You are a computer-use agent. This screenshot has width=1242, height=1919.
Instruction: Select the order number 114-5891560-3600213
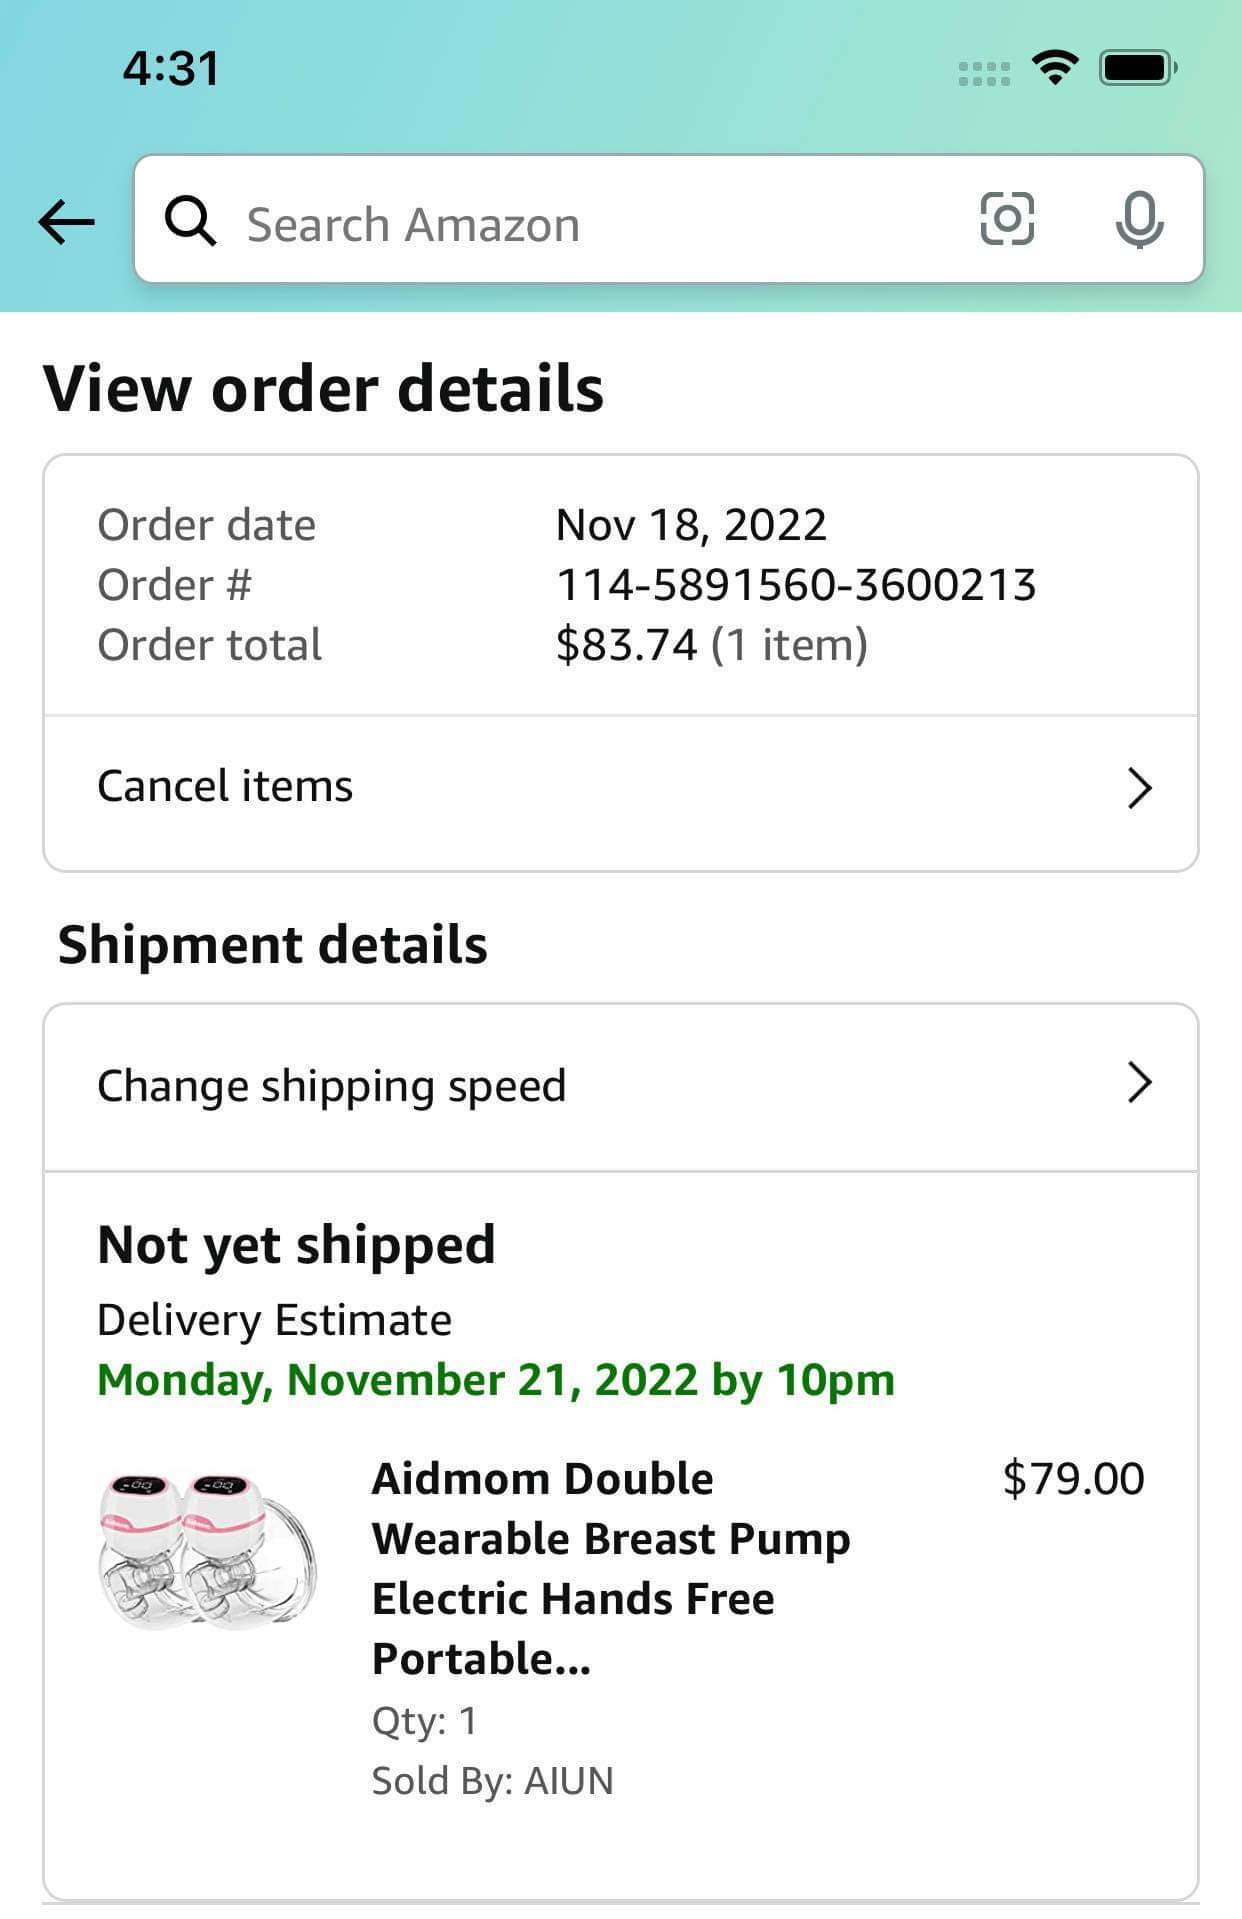pos(796,585)
